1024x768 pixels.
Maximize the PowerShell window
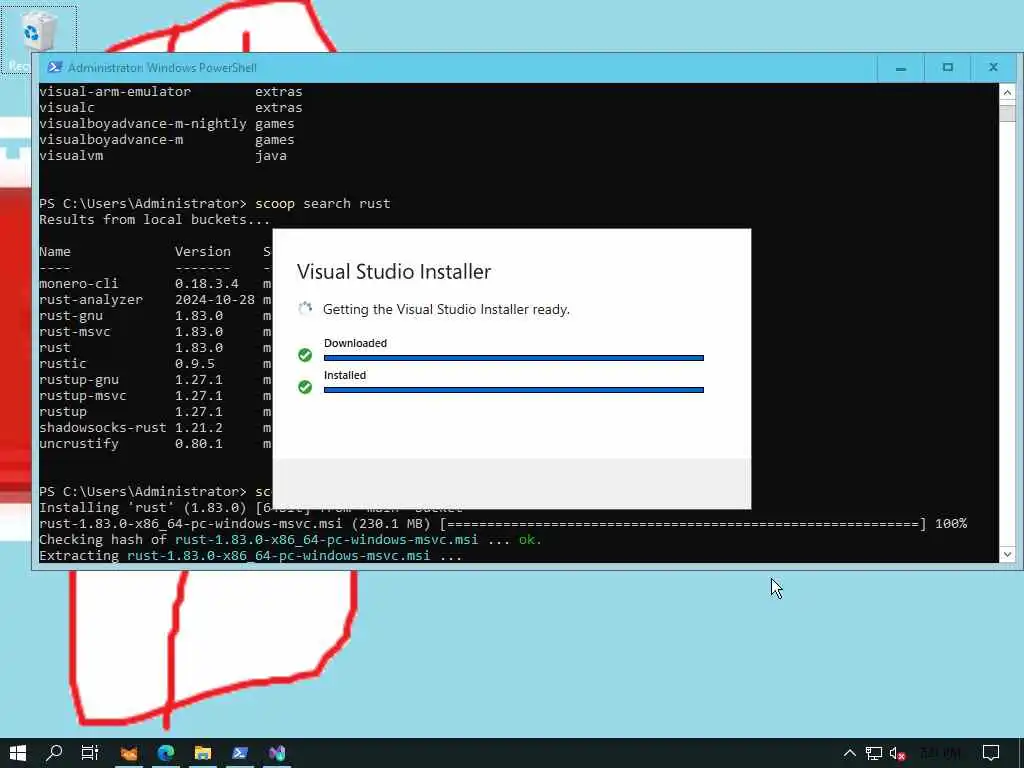tap(948, 68)
